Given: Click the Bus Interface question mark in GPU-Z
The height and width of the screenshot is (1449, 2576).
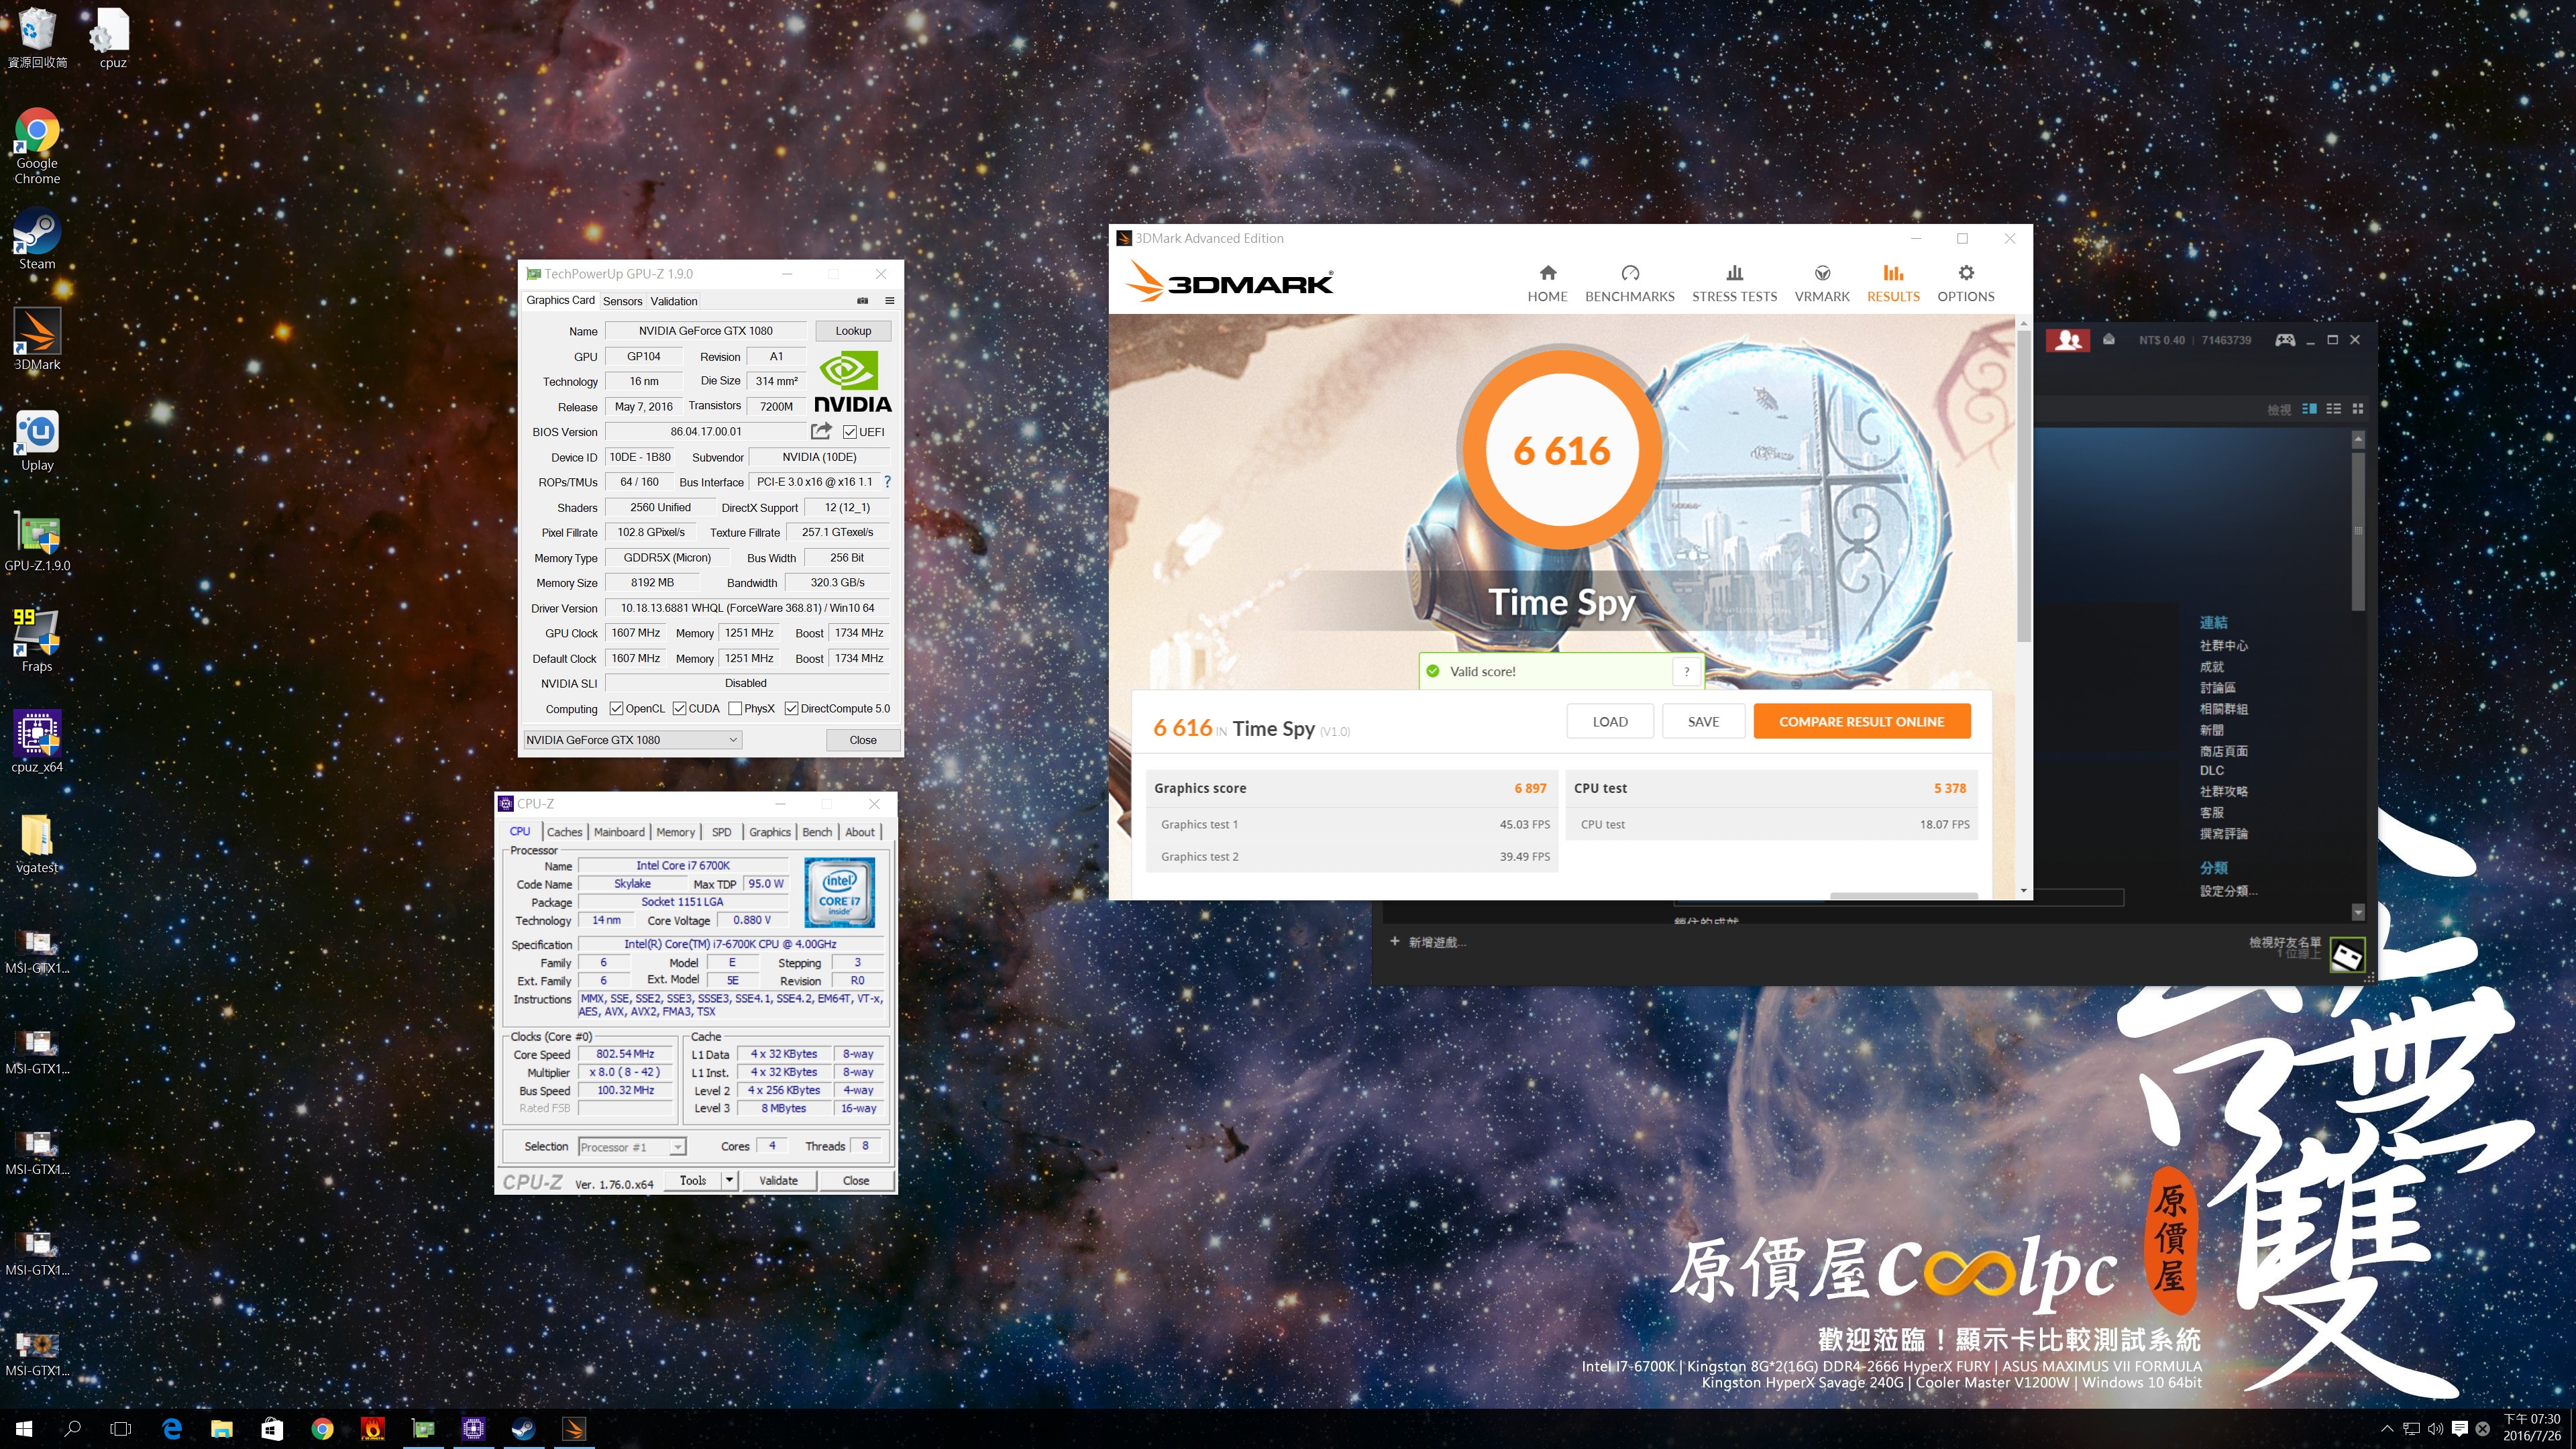Looking at the screenshot, I should click(x=887, y=482).
